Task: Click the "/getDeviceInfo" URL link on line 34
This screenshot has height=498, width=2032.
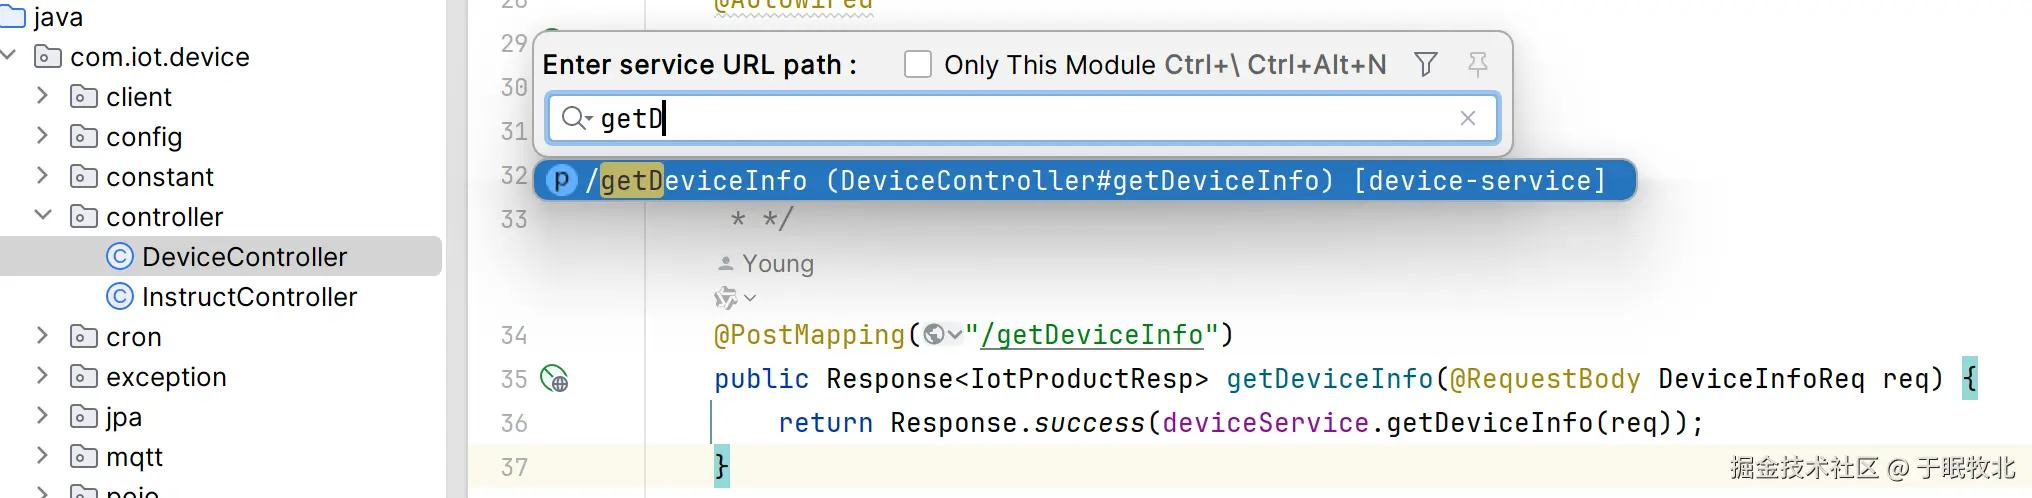Action: 1092,335
